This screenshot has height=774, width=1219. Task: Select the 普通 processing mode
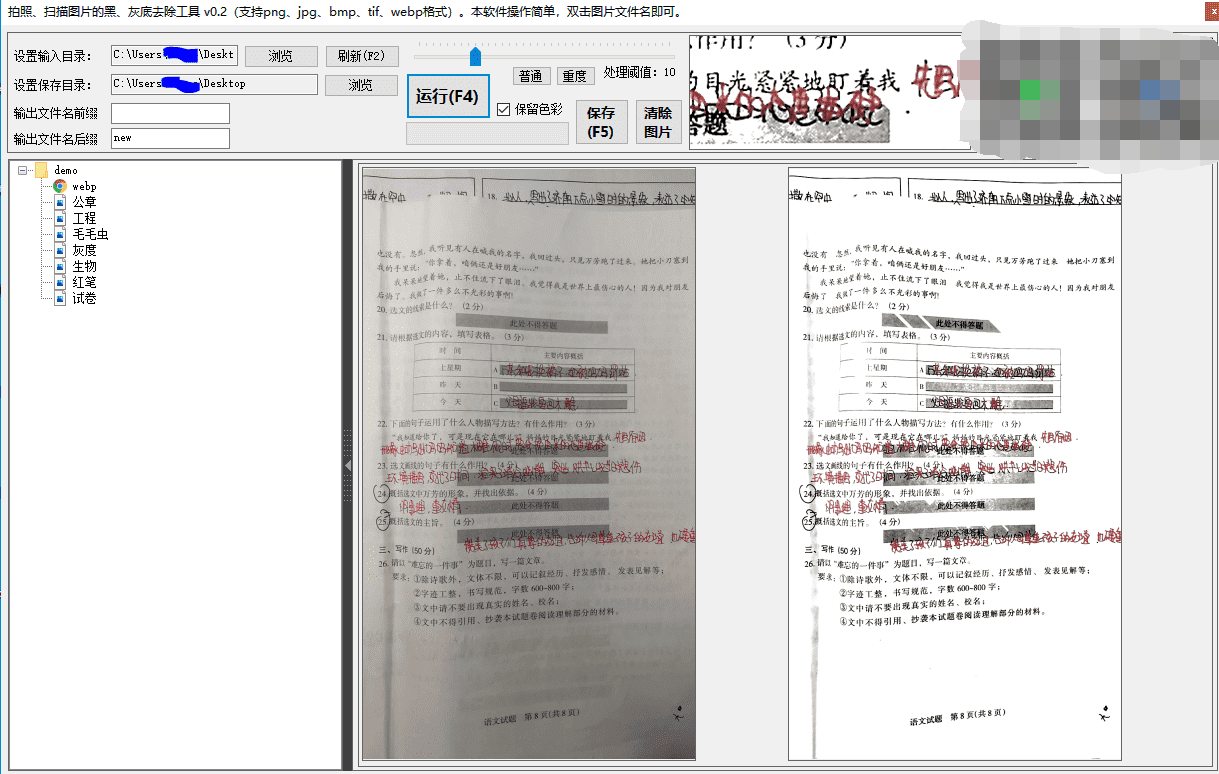click(x=531, y=75)
